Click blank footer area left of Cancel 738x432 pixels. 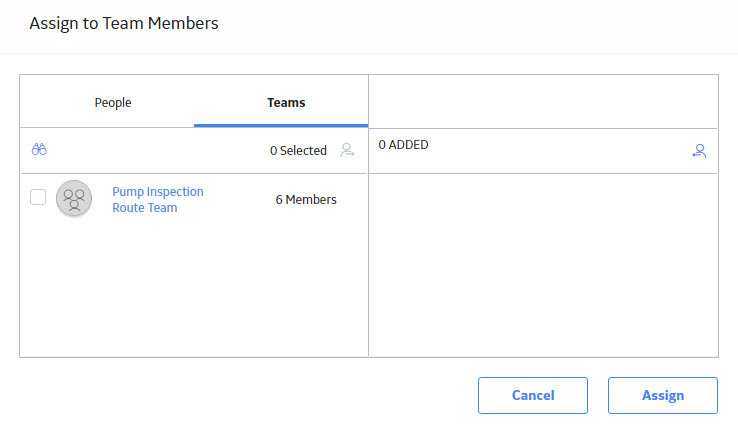245,395
